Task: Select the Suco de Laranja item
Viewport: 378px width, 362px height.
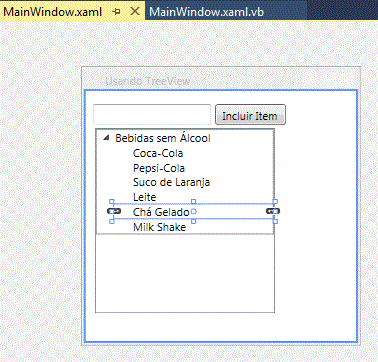Action: tap(171, 182)
